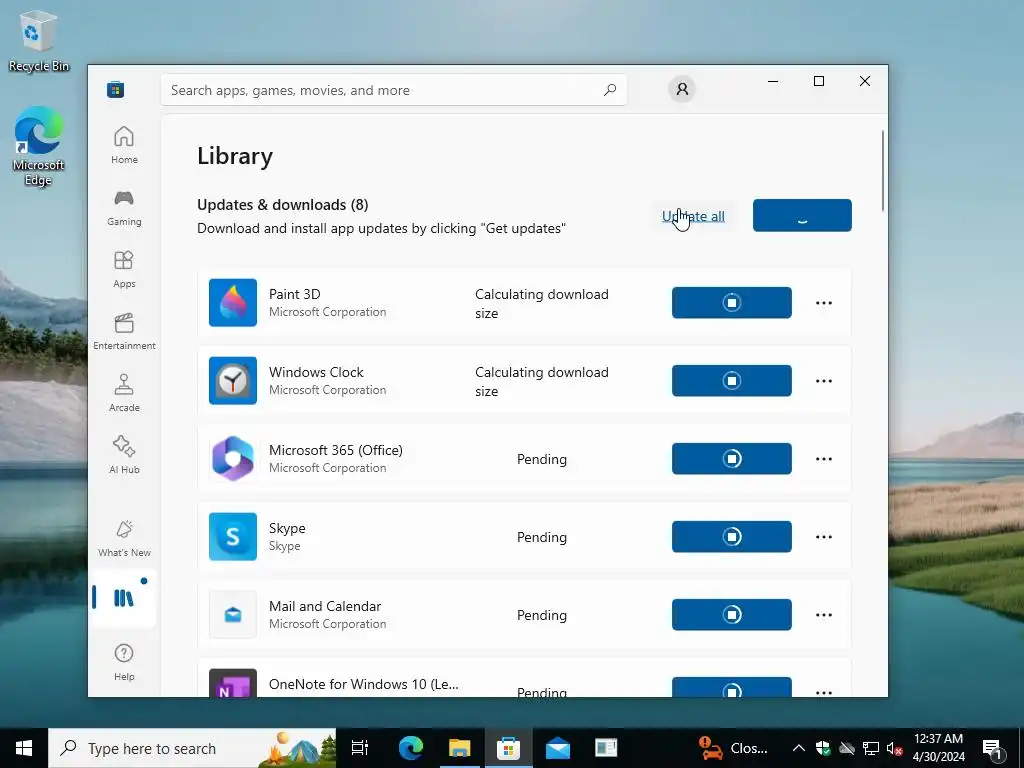Viewport: 1024px width, 768px height.
Task: Open the Home section in Store sidebar
Action: coord(124,145)
